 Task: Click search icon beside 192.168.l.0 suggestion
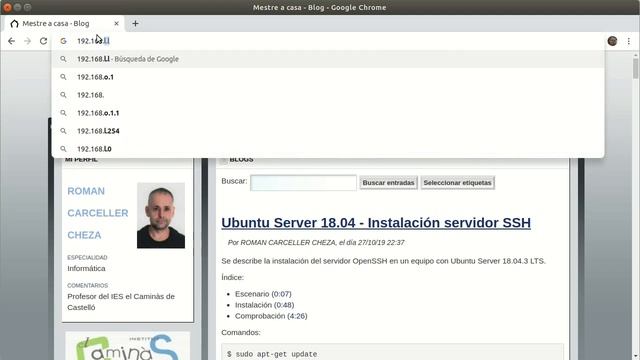pyautogui.click(x=63, y=149)
